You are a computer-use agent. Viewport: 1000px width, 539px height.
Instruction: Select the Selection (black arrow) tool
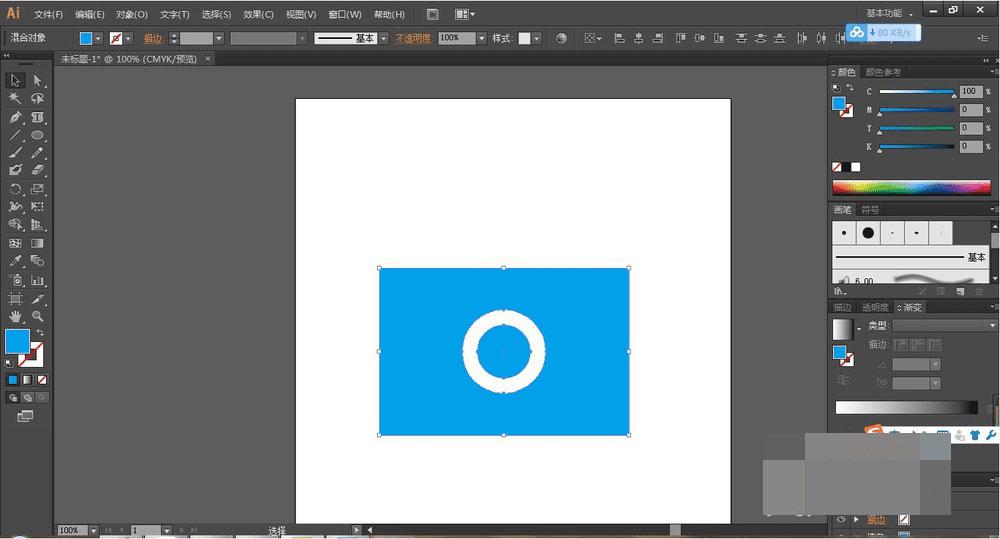pos(15,80)
